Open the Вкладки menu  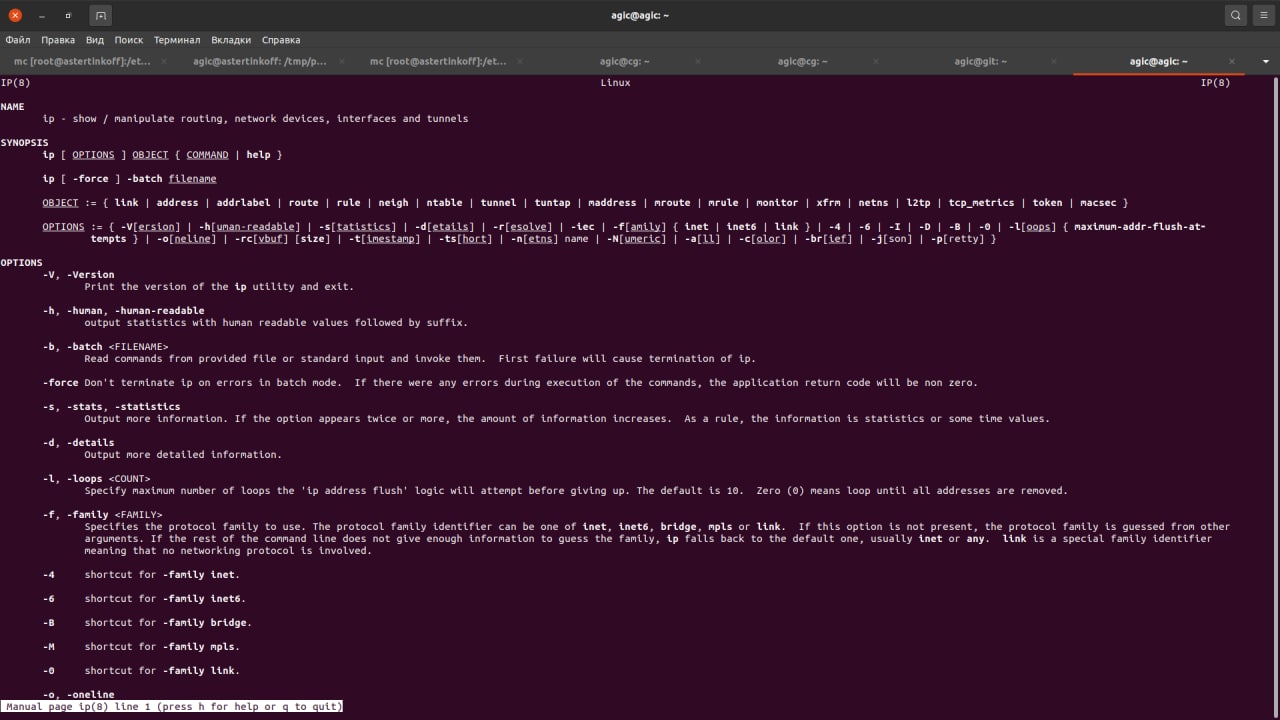tap(232, 40)
